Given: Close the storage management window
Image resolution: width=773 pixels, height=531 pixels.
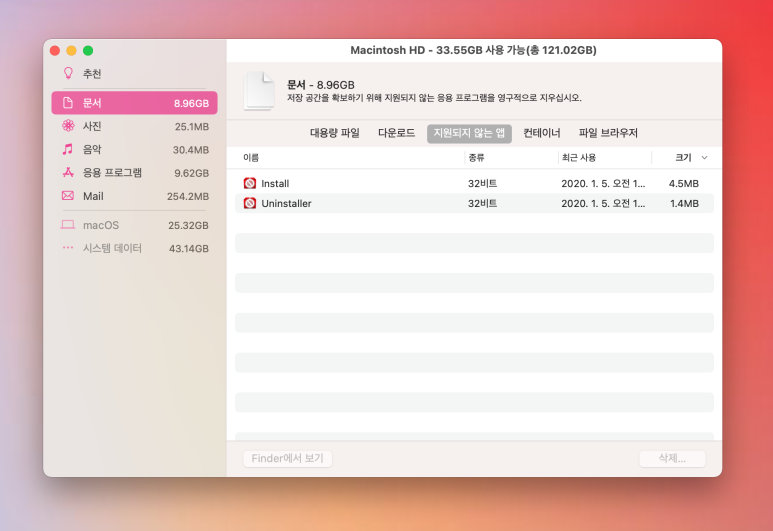Looking at the screenshot, I should coord(55,50).
